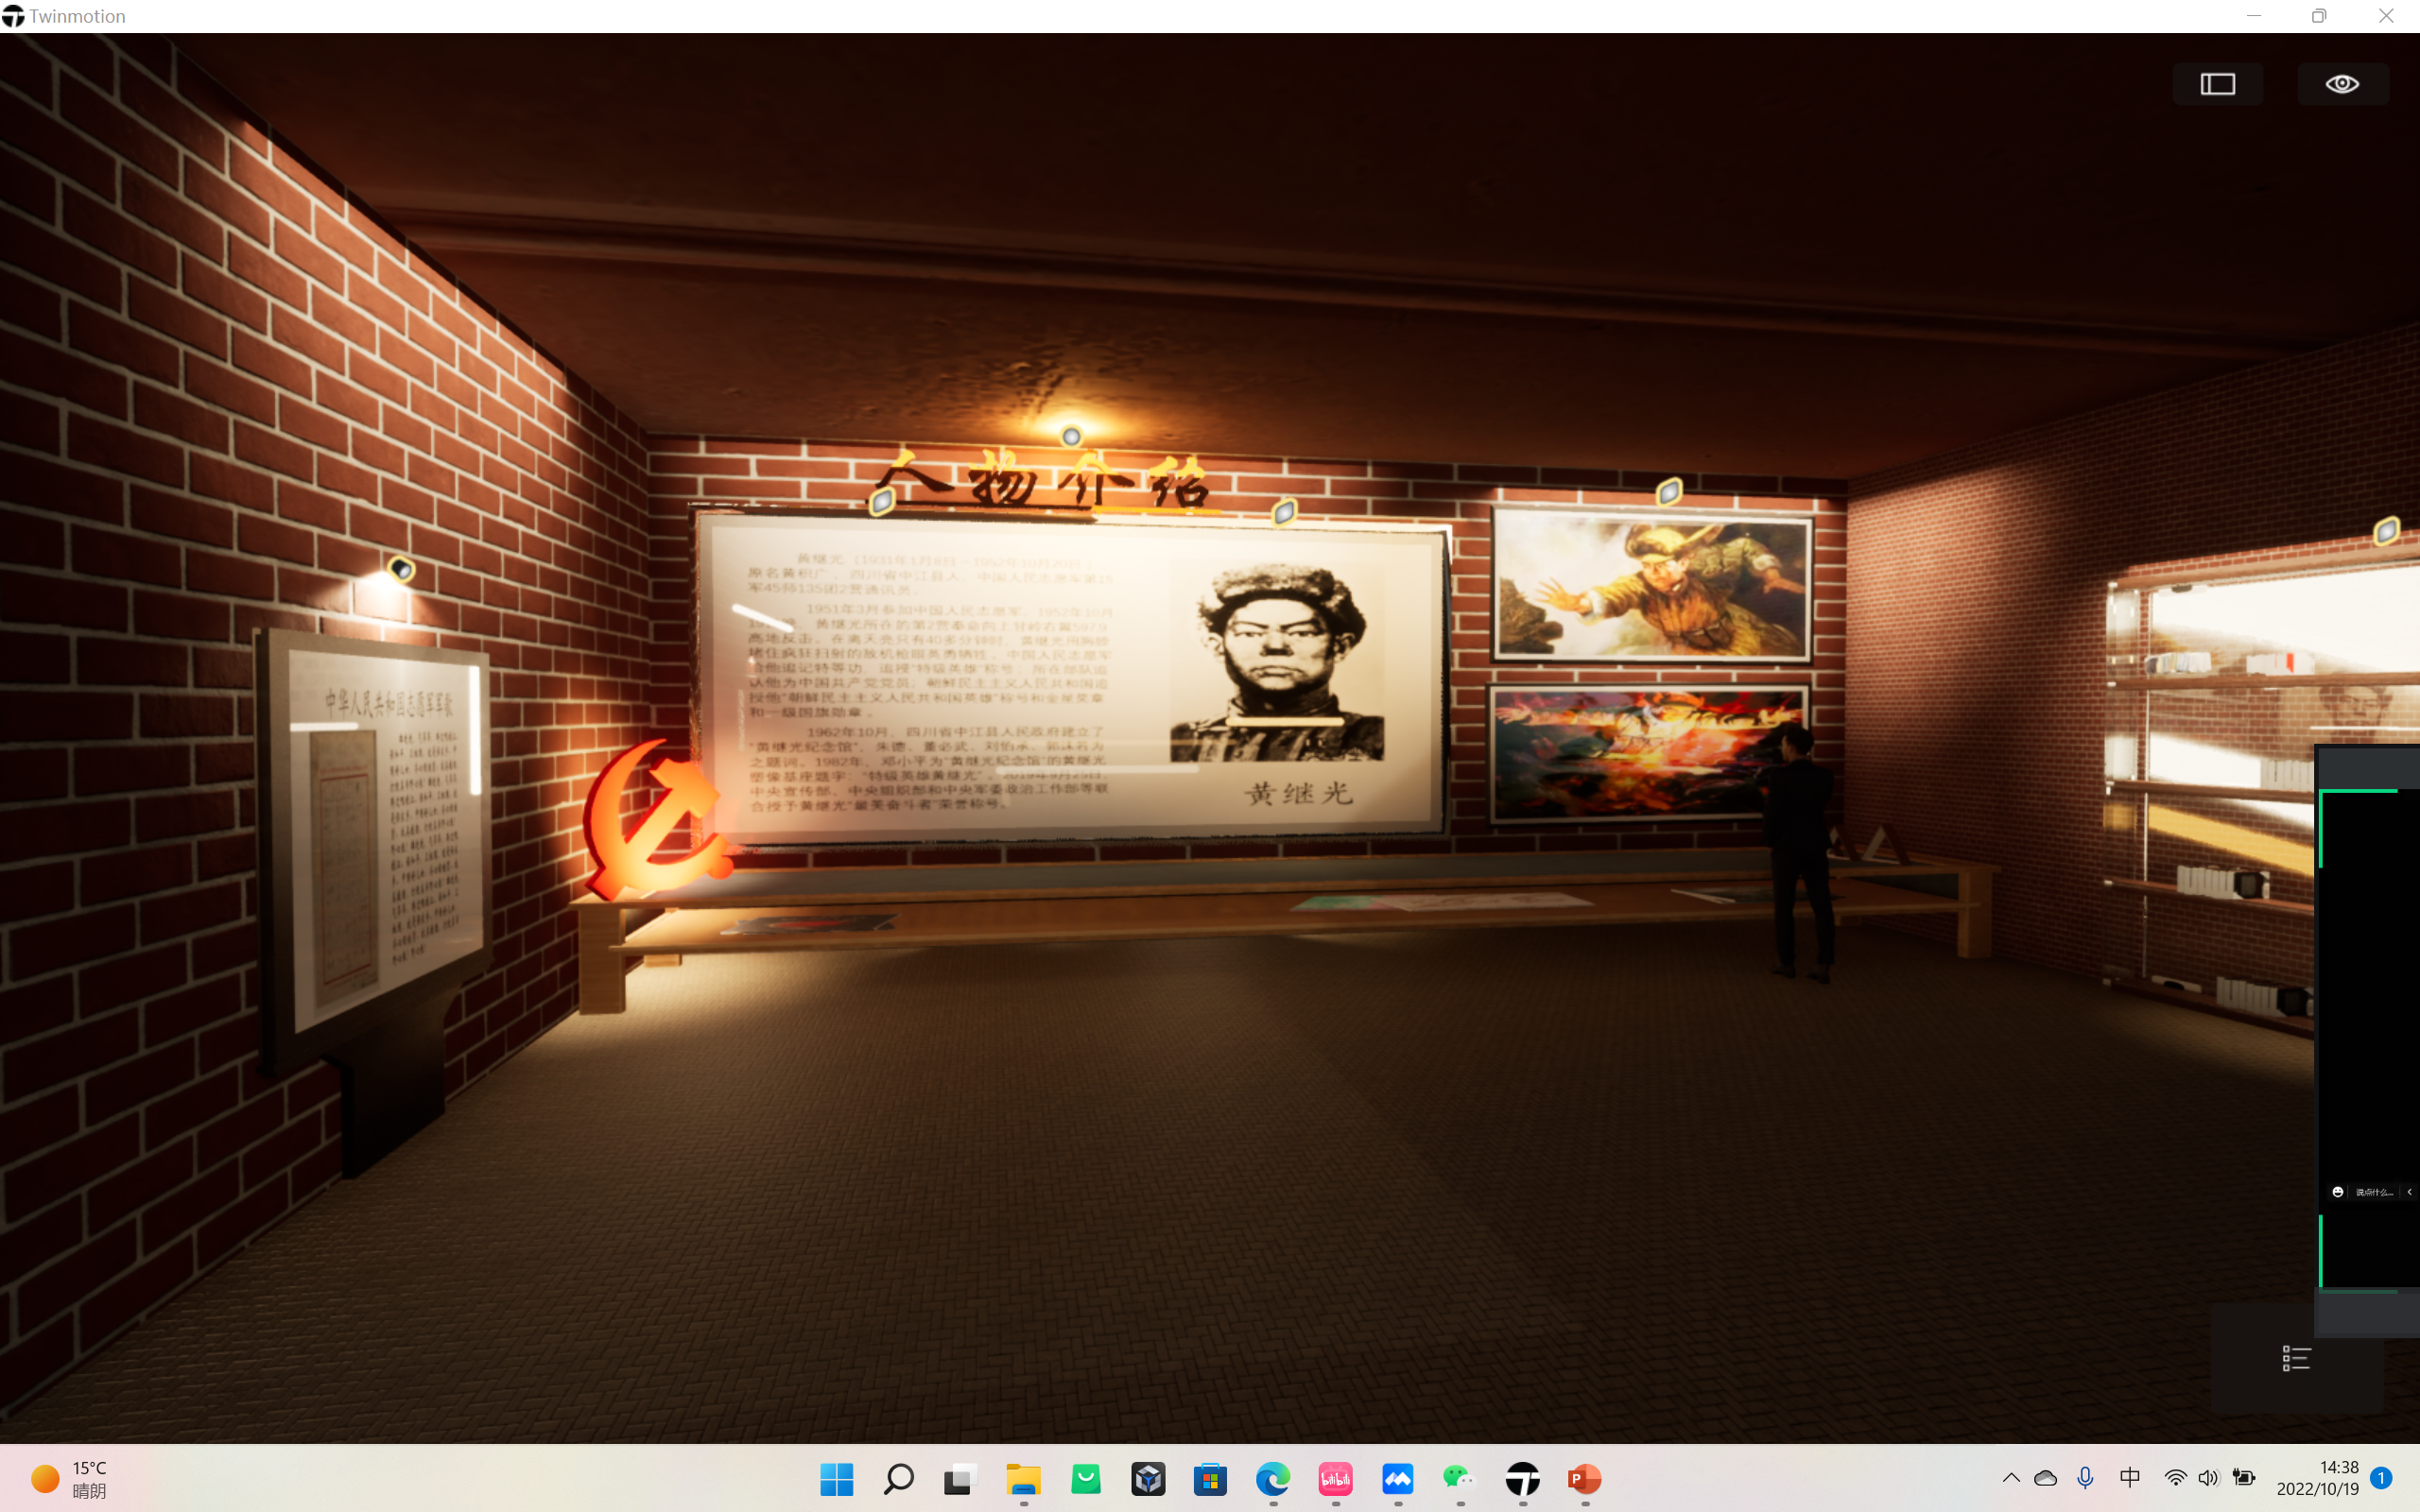
Task: Select the light marker above the 人物介绍 title
Action: click(x=1071, y=436)
